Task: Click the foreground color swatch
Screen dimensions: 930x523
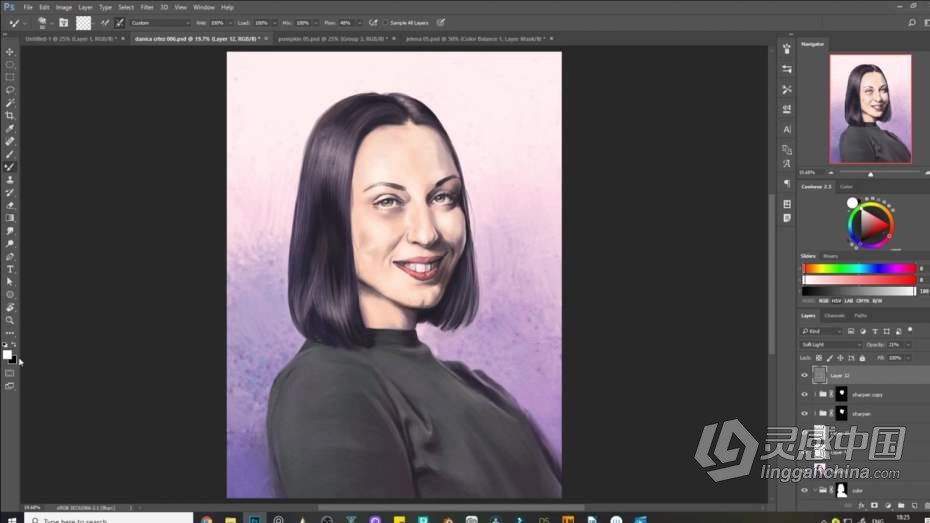Action: pos(7,354)
